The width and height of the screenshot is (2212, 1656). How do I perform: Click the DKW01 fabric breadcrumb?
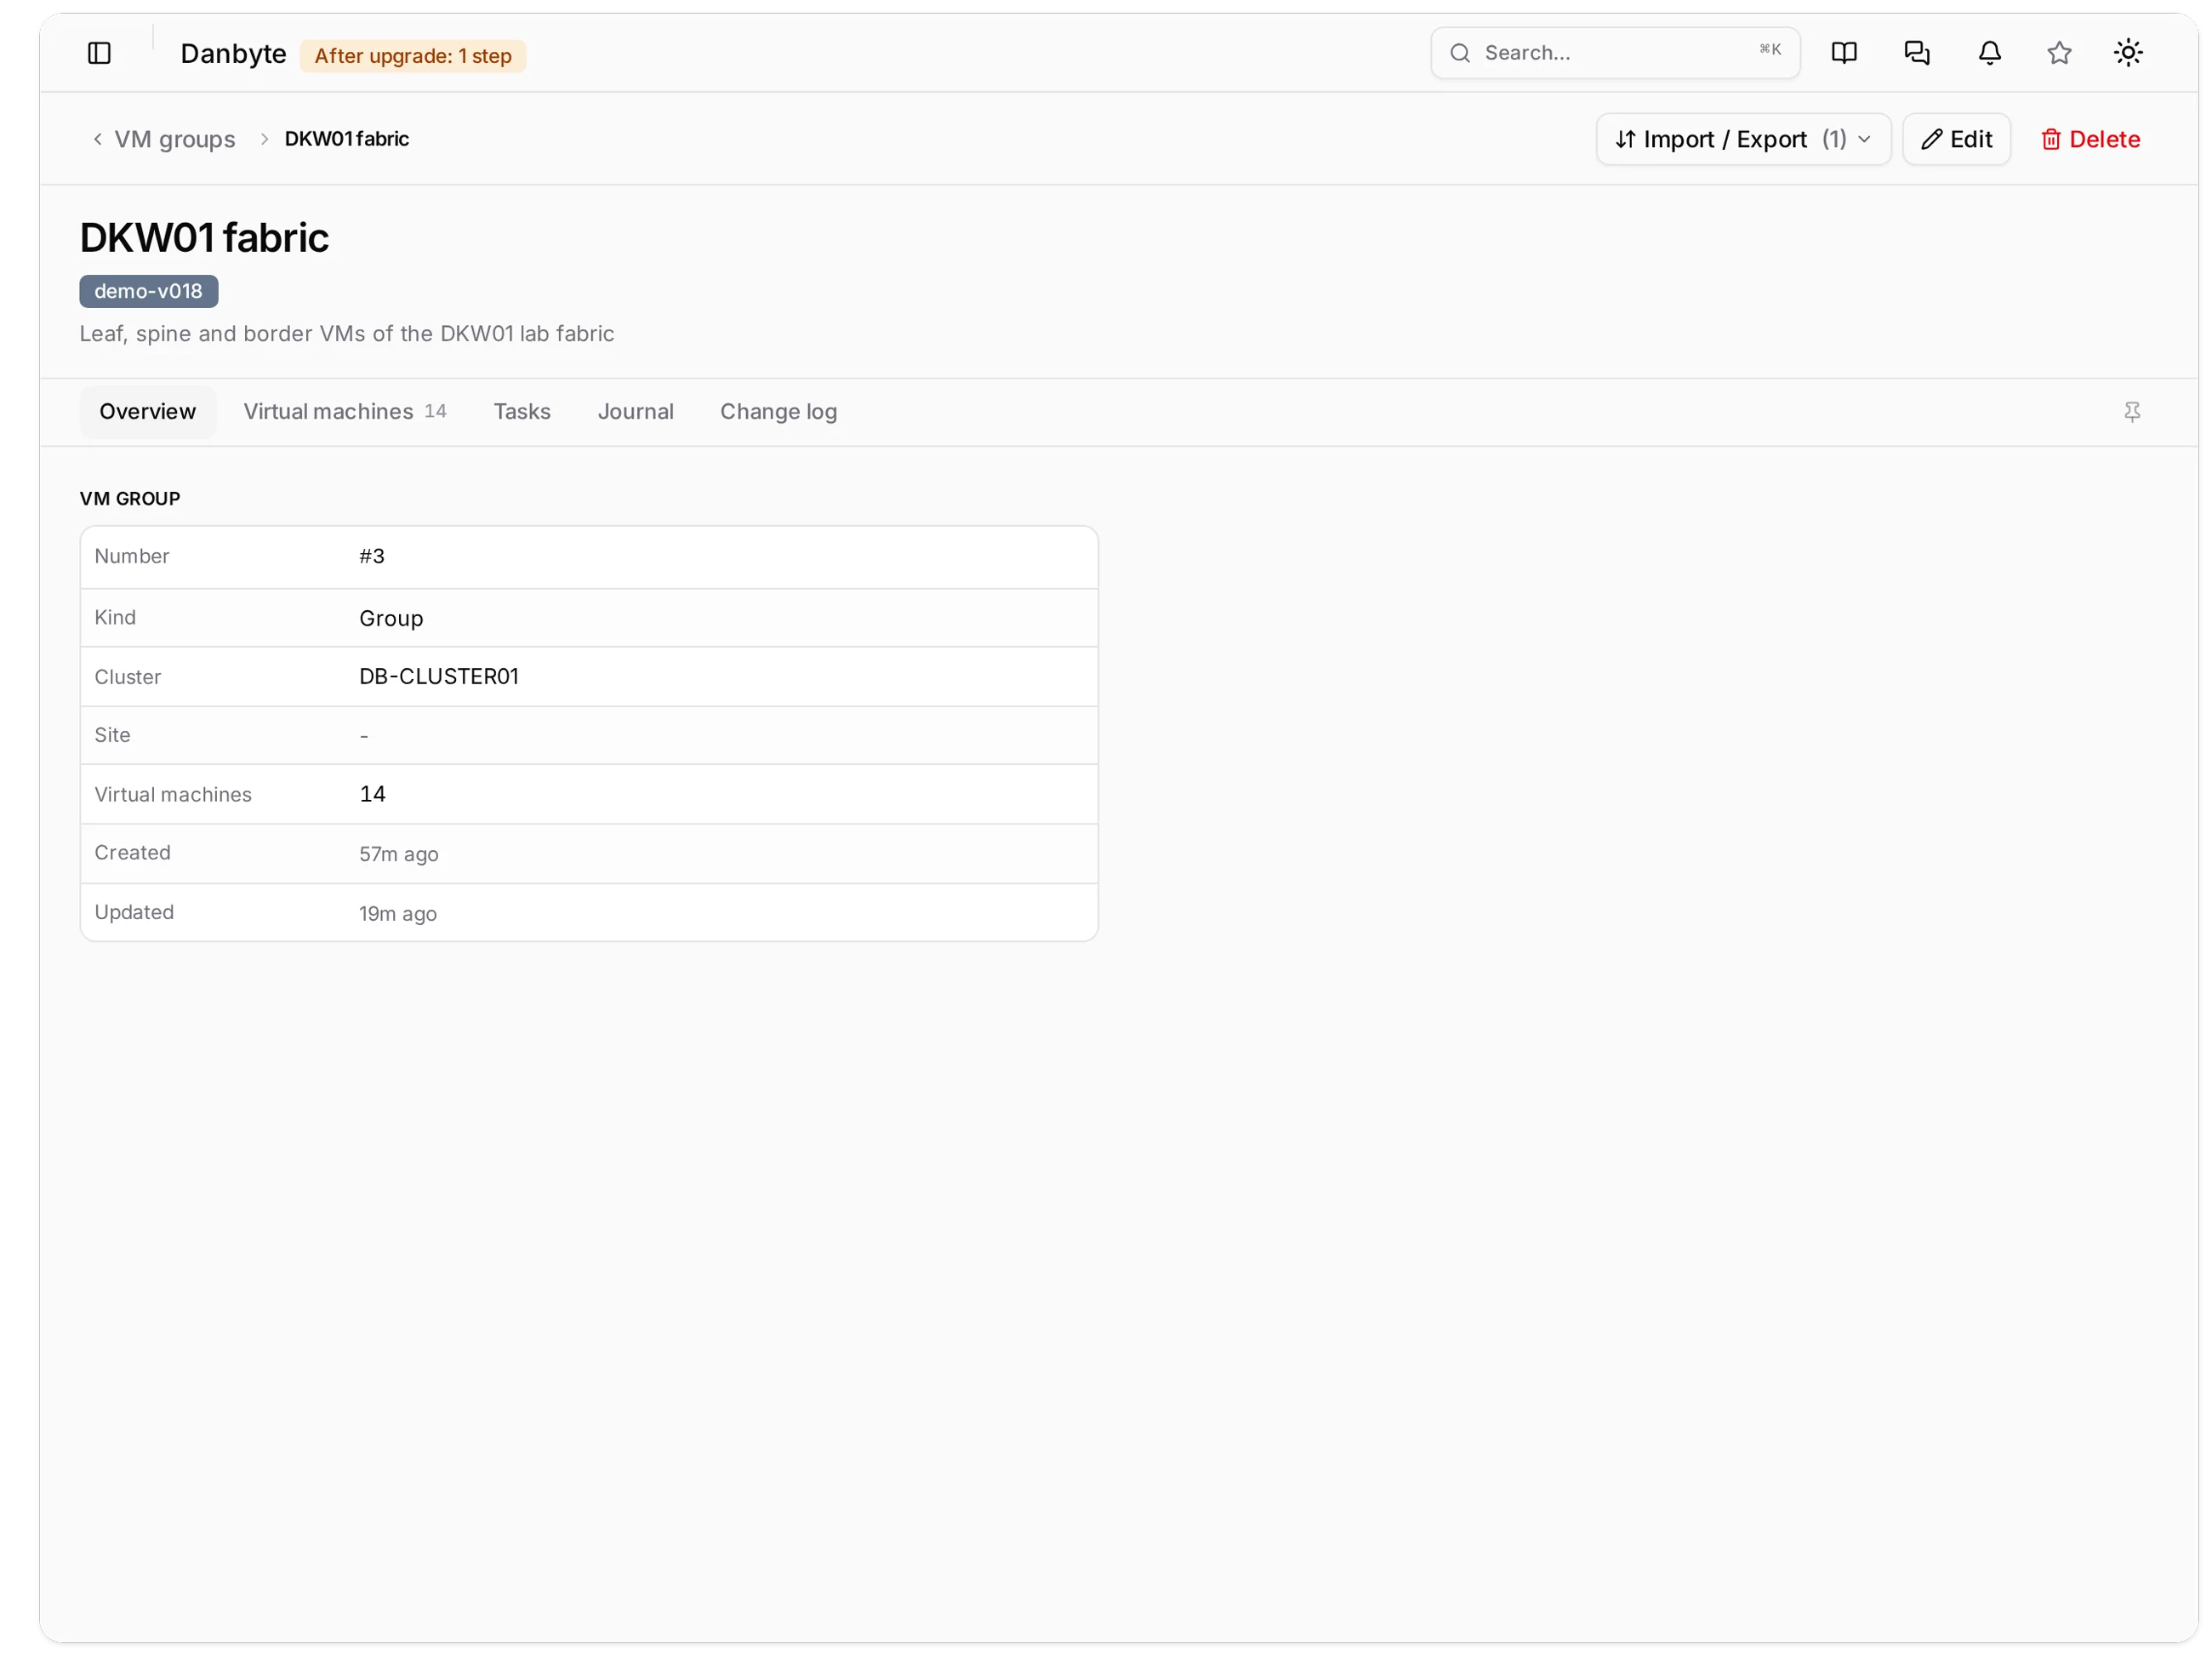pyautogui.click(x=346, y=139)
